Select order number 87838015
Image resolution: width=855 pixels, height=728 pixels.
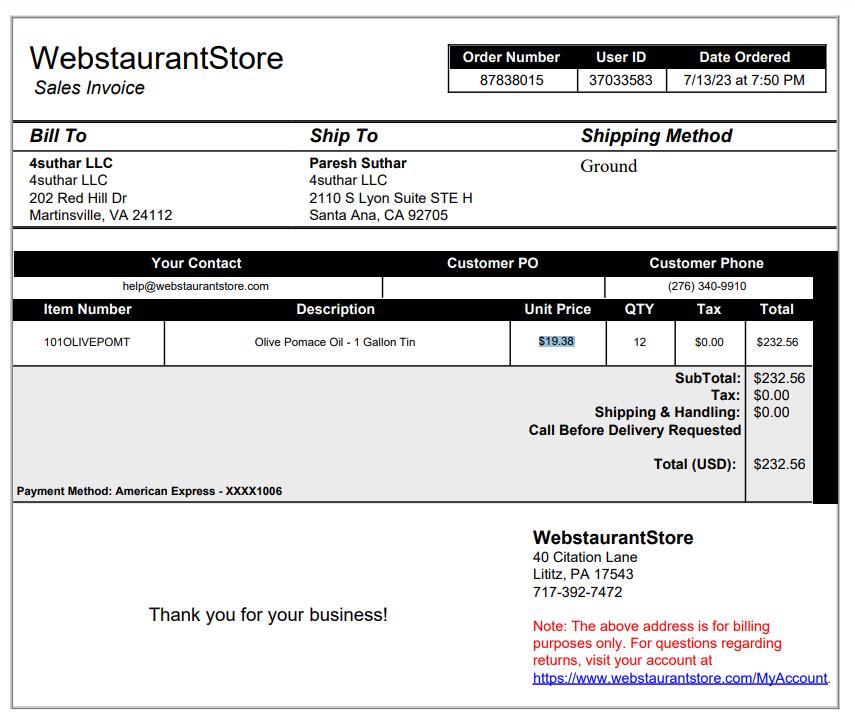pyautogui.click(x=511, y=80)
